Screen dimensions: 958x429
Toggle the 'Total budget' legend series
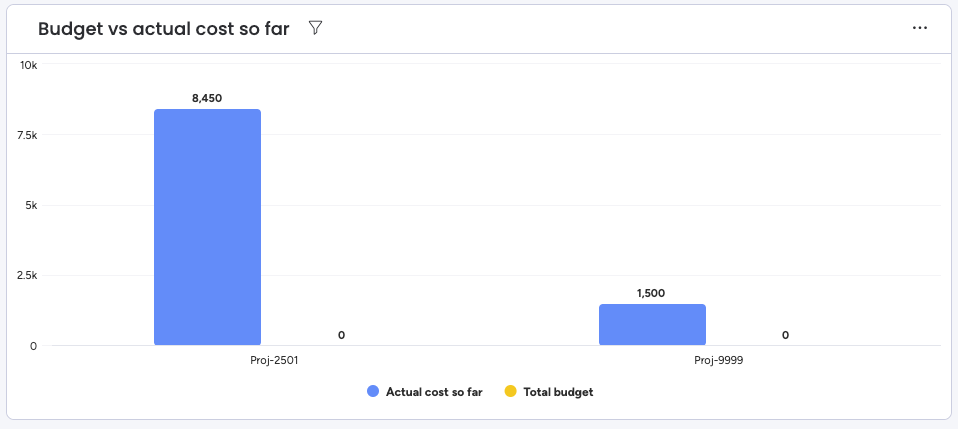[558, 392]
